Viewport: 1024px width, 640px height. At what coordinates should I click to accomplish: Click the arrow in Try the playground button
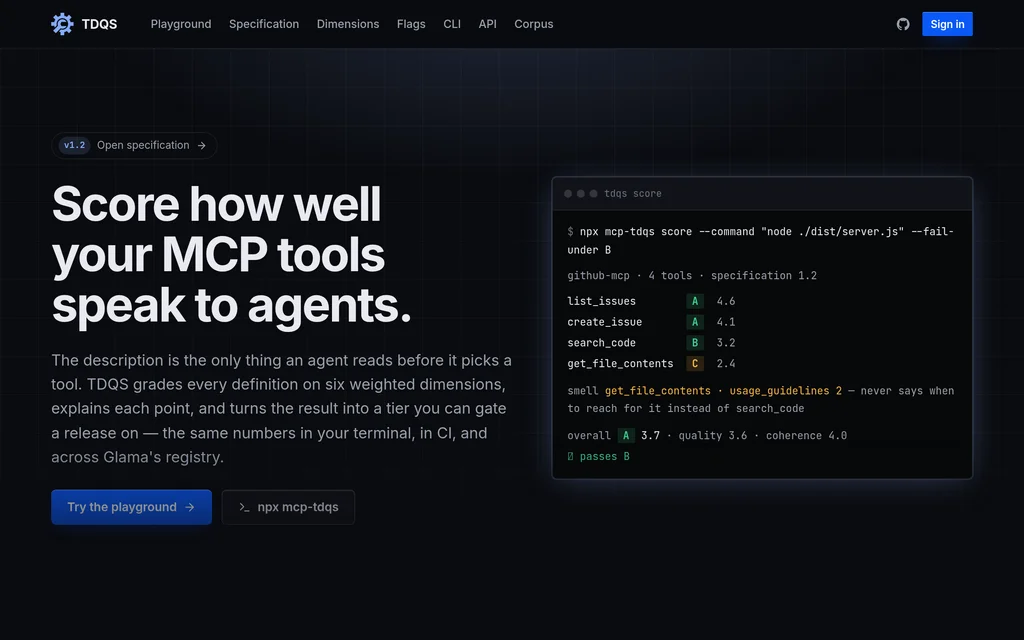point(189,507)
